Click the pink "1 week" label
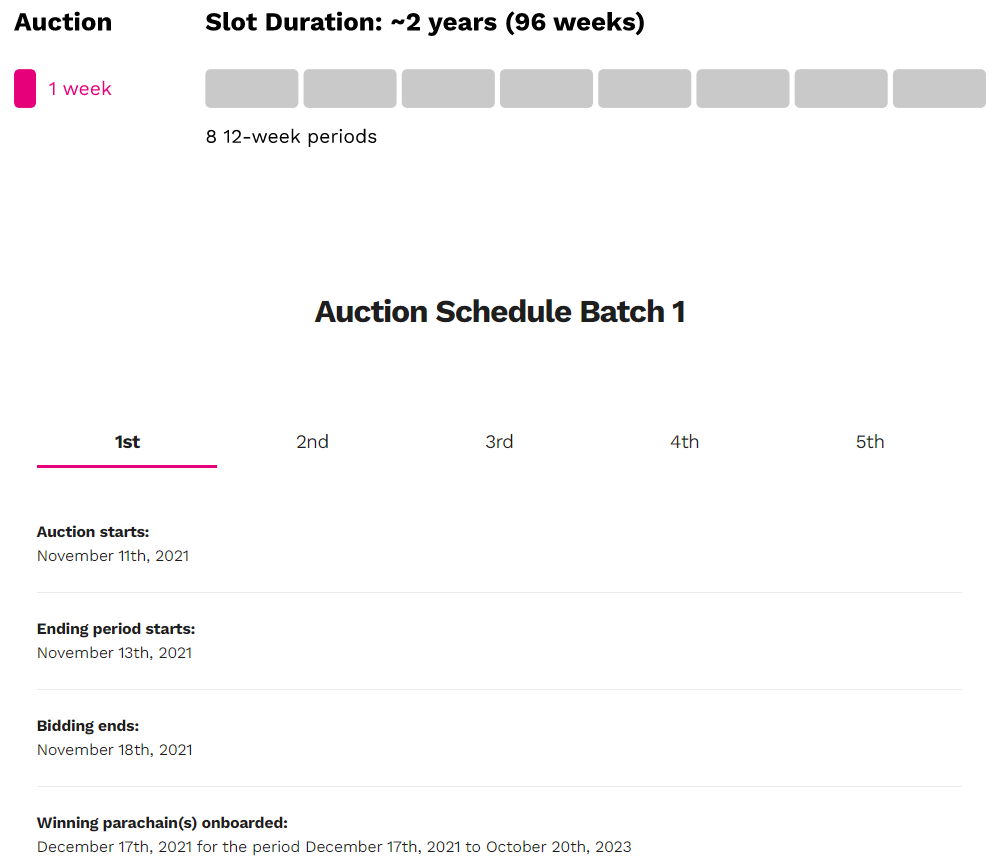Screen dimensions: 997x866 [x=80, y=89]
